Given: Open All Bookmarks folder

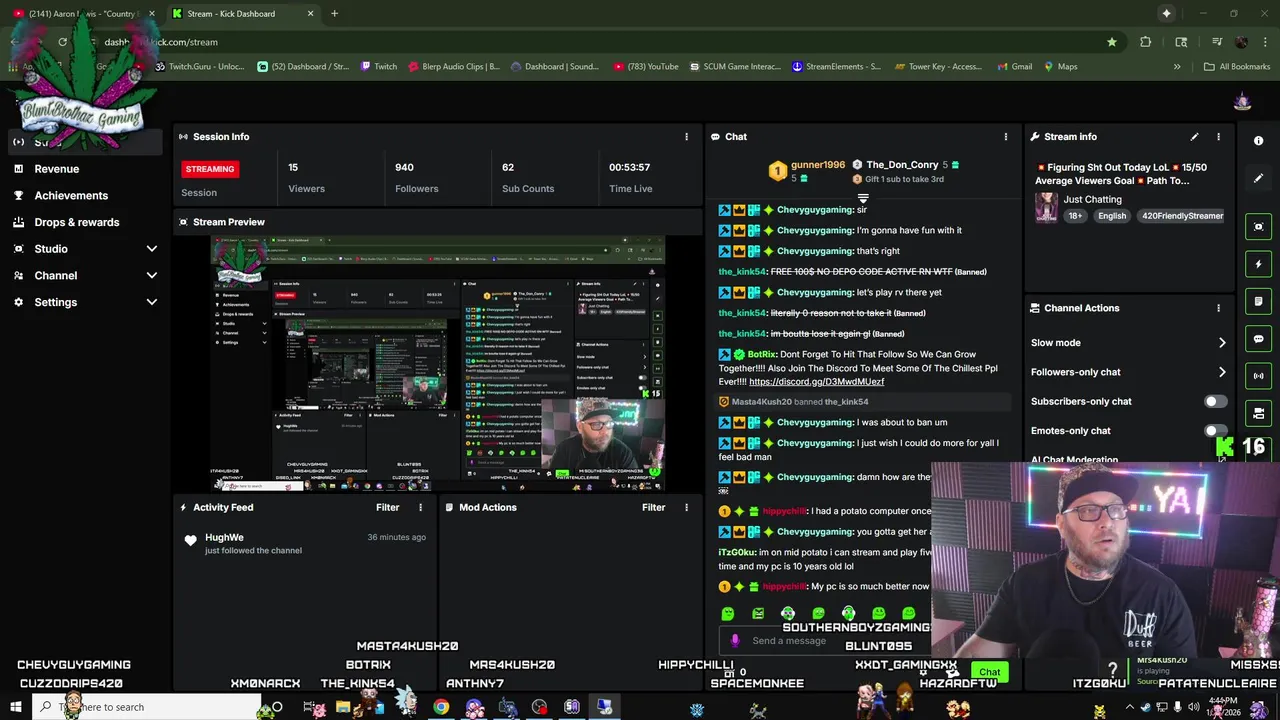Looking at the screenshot, I should point(1237,67).
